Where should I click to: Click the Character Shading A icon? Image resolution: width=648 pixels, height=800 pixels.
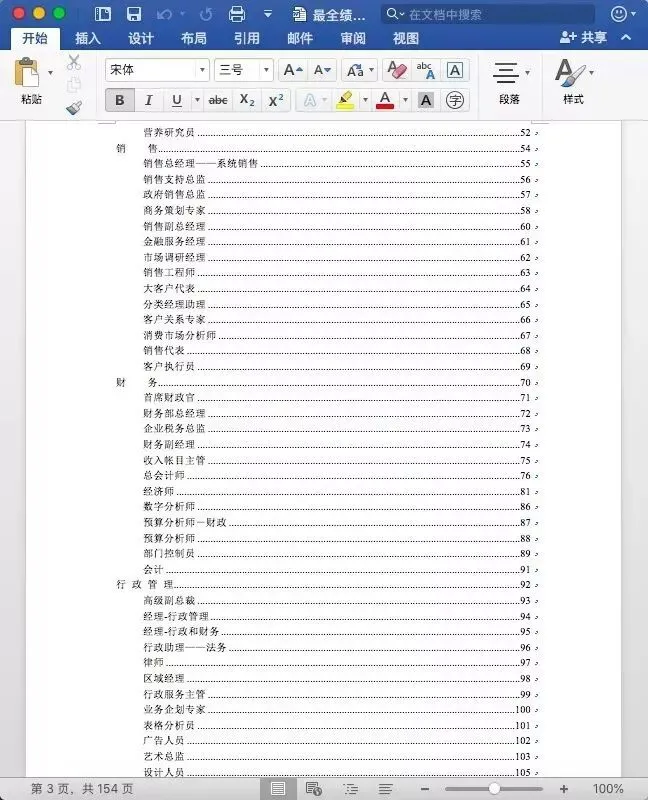(426, 100)
